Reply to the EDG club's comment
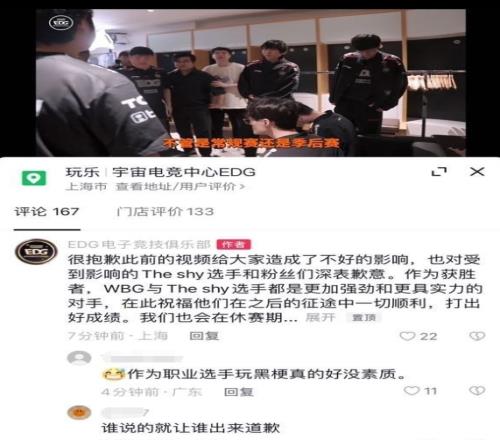The height and width of the screenshot is (440, 500). 204,336
